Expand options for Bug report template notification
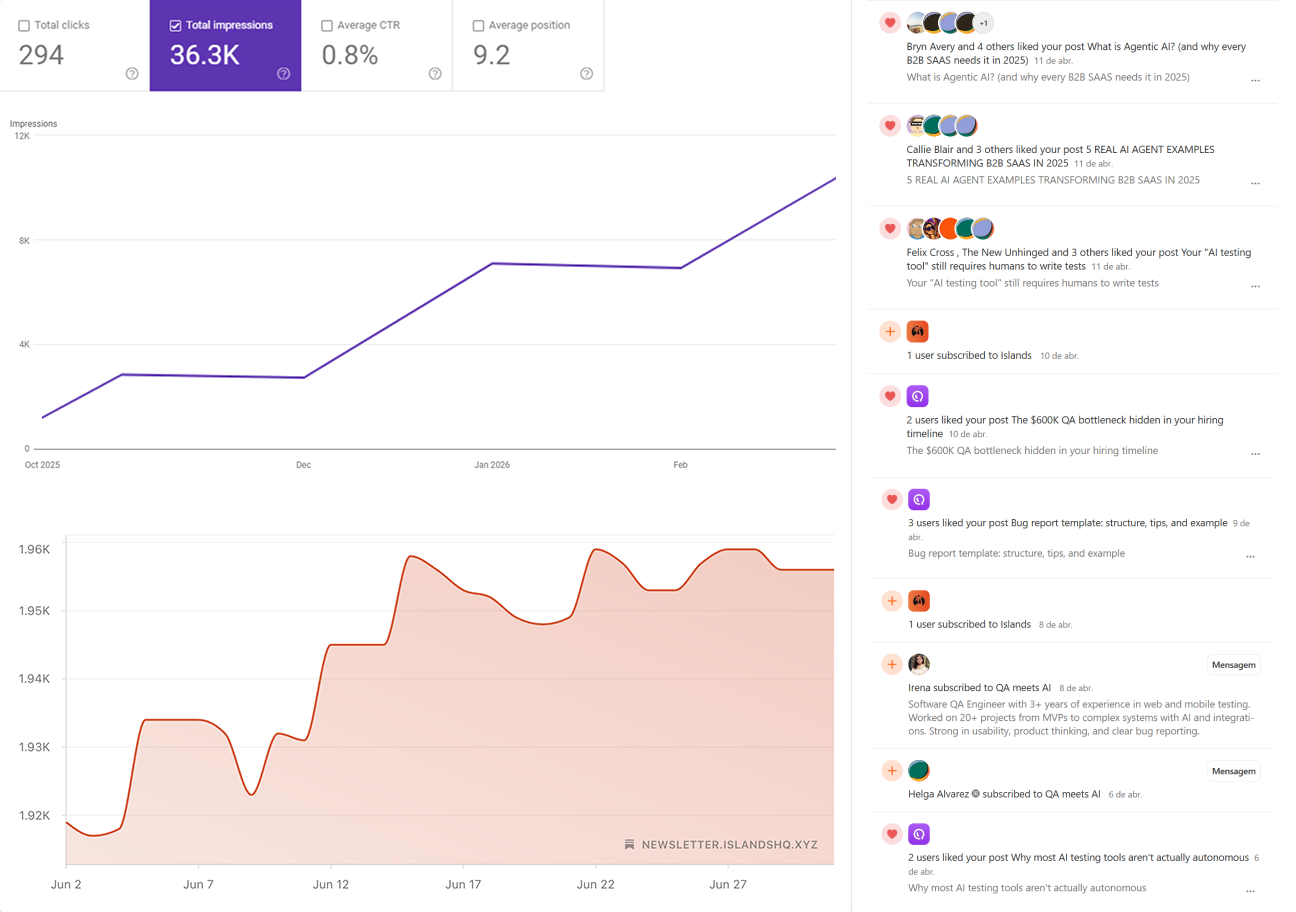The image size is (1296, 912). [1250, 557]
